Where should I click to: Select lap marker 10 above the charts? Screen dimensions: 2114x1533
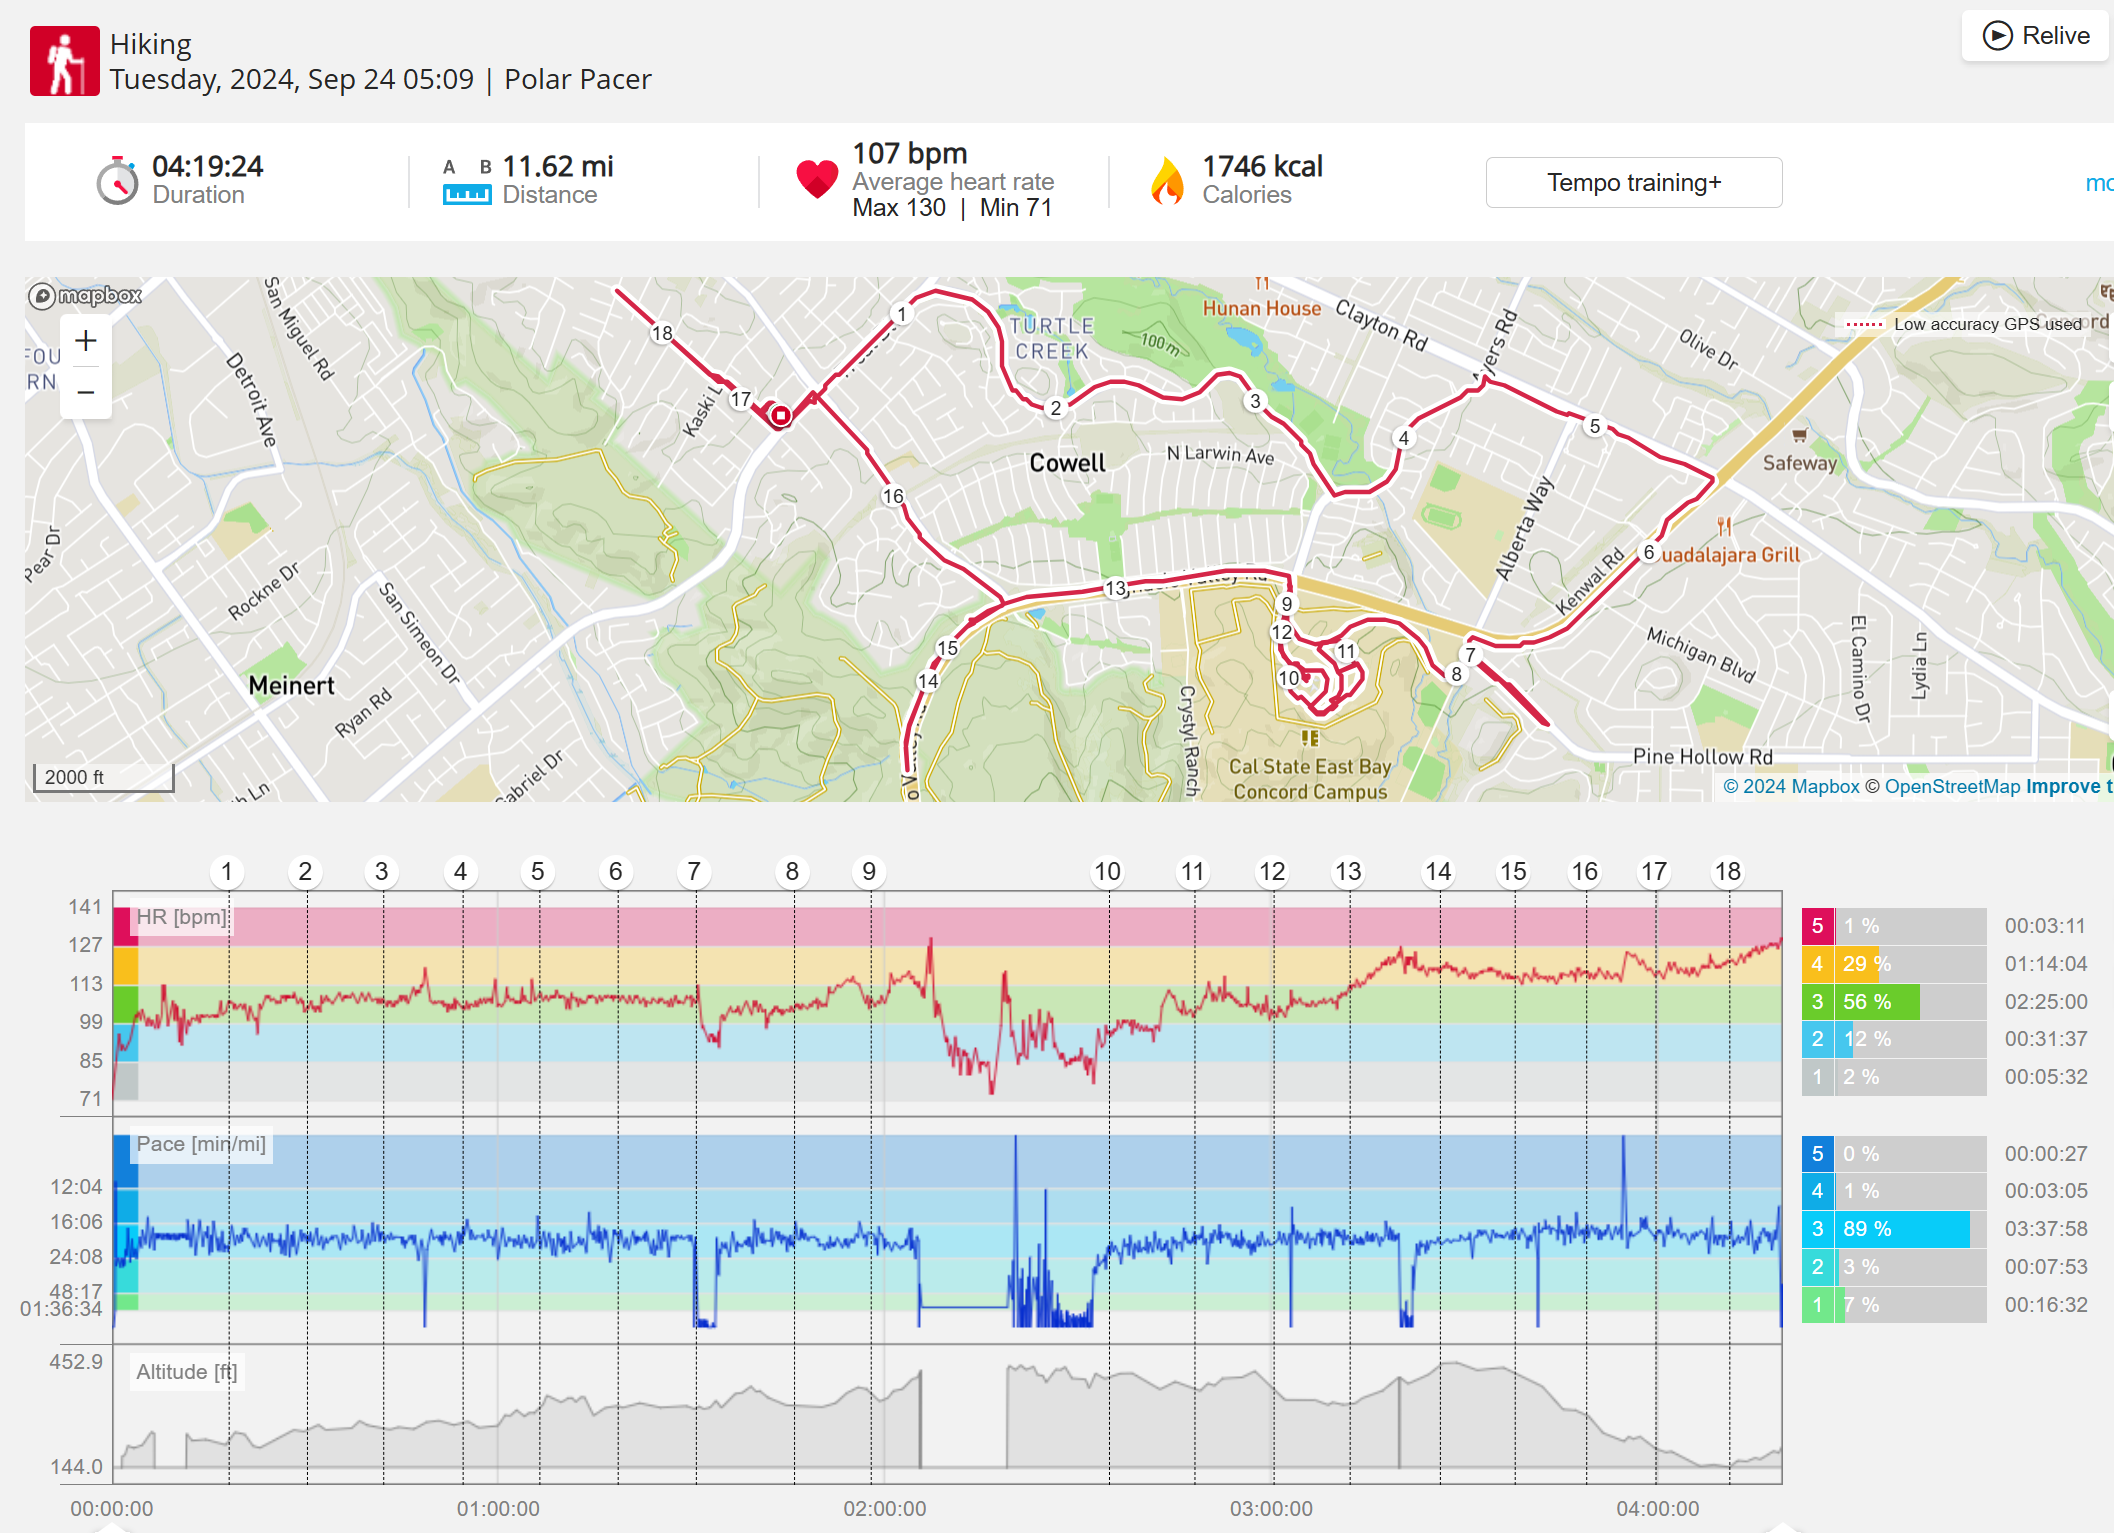coord(1107,871)
